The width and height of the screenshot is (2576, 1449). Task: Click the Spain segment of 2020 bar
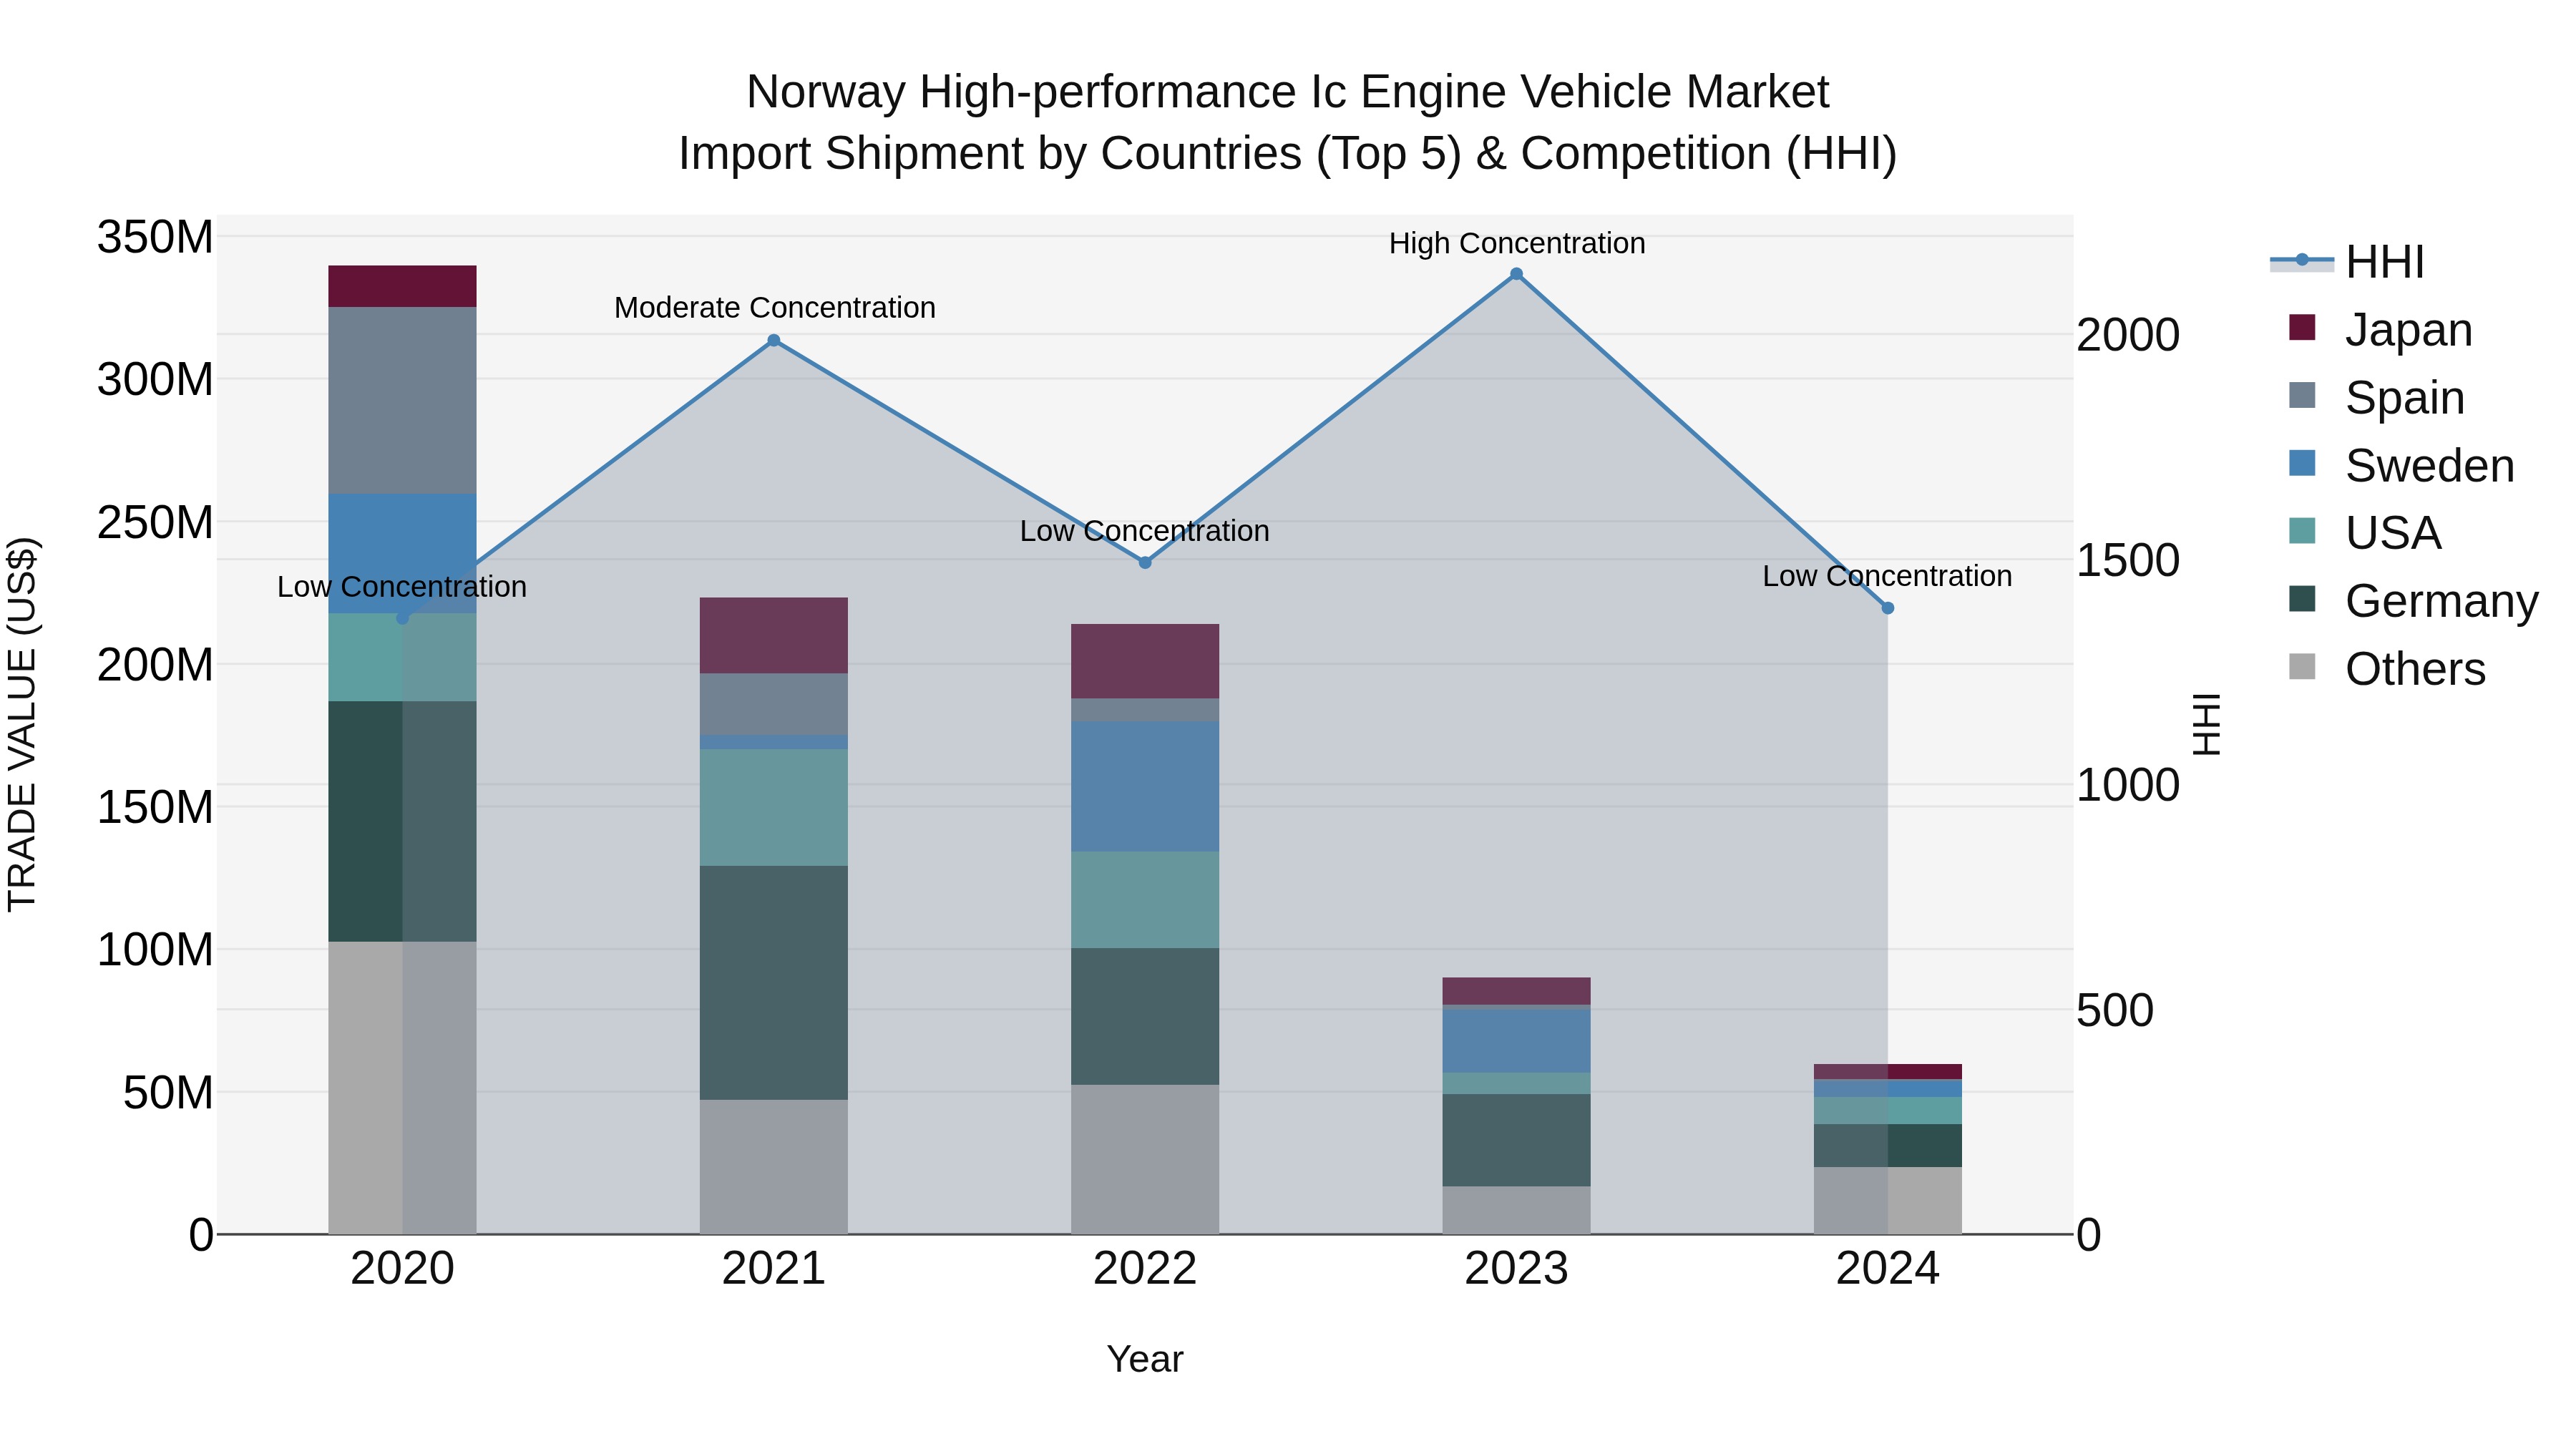tap(402, 400)
